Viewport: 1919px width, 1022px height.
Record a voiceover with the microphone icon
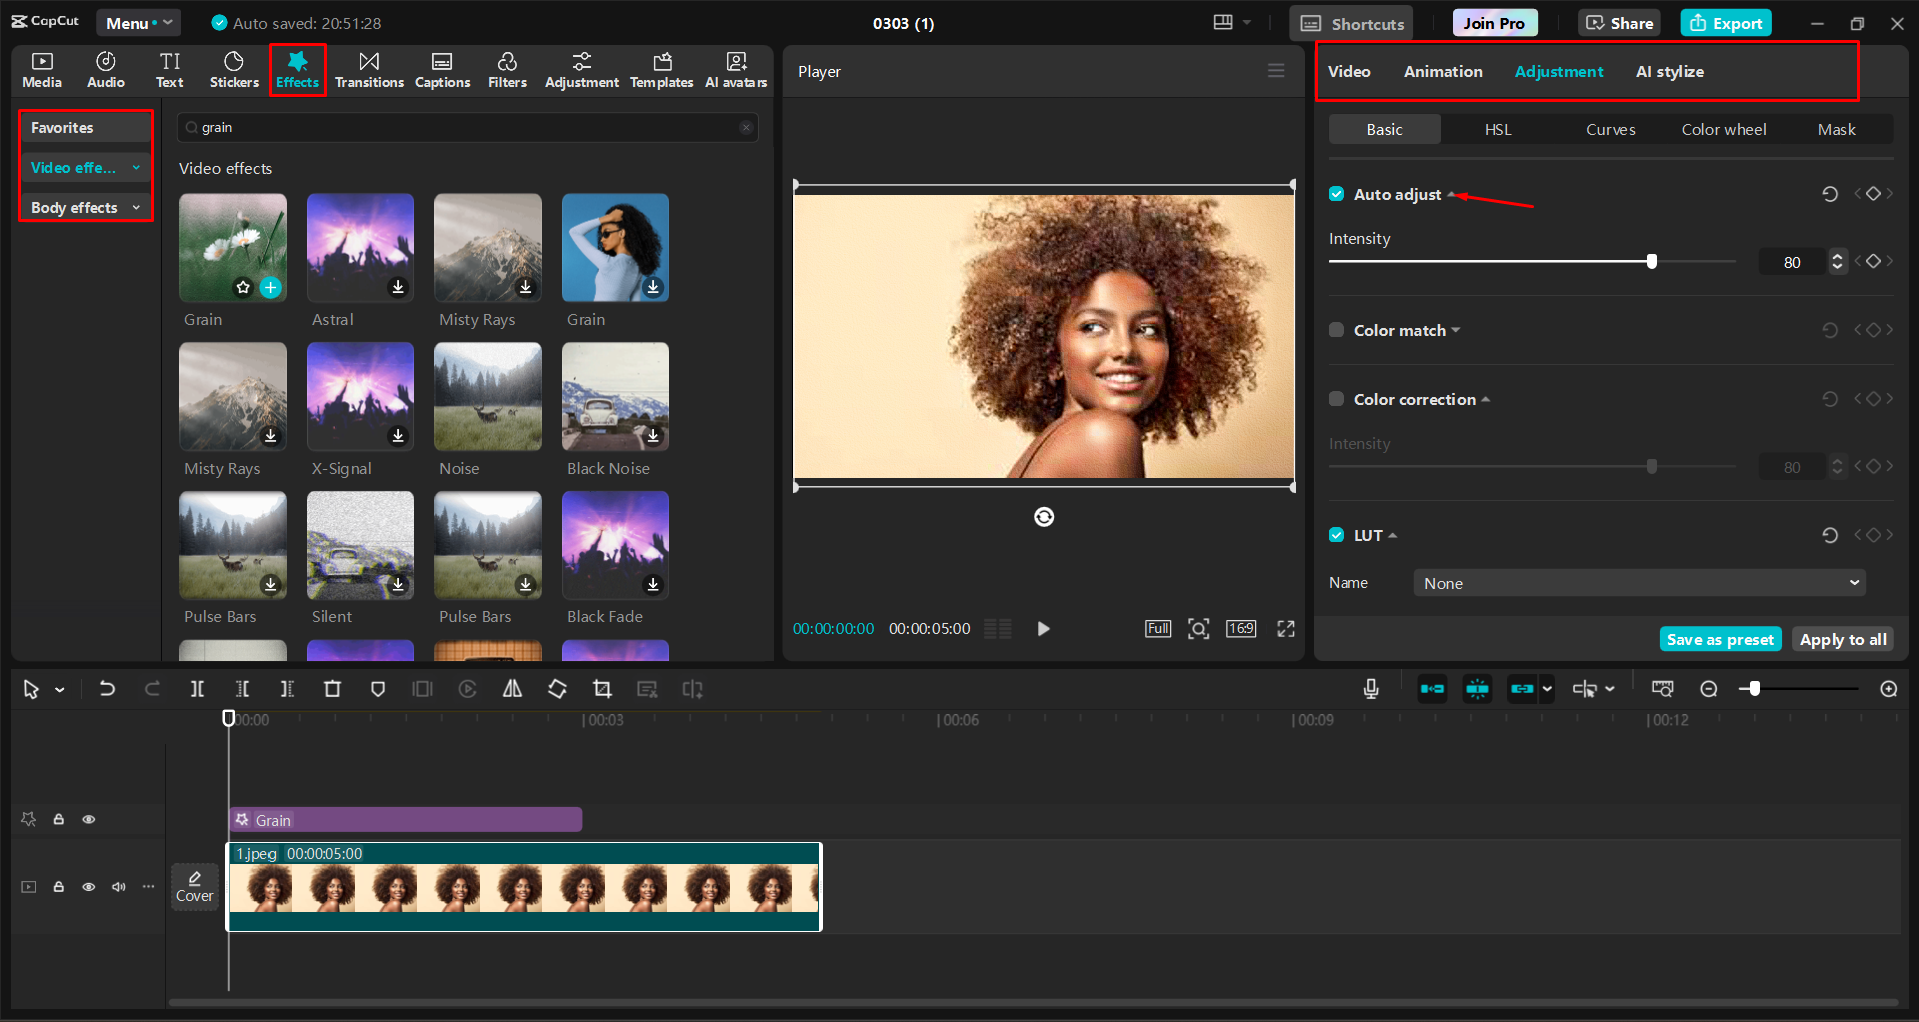tap(1370, 689)
